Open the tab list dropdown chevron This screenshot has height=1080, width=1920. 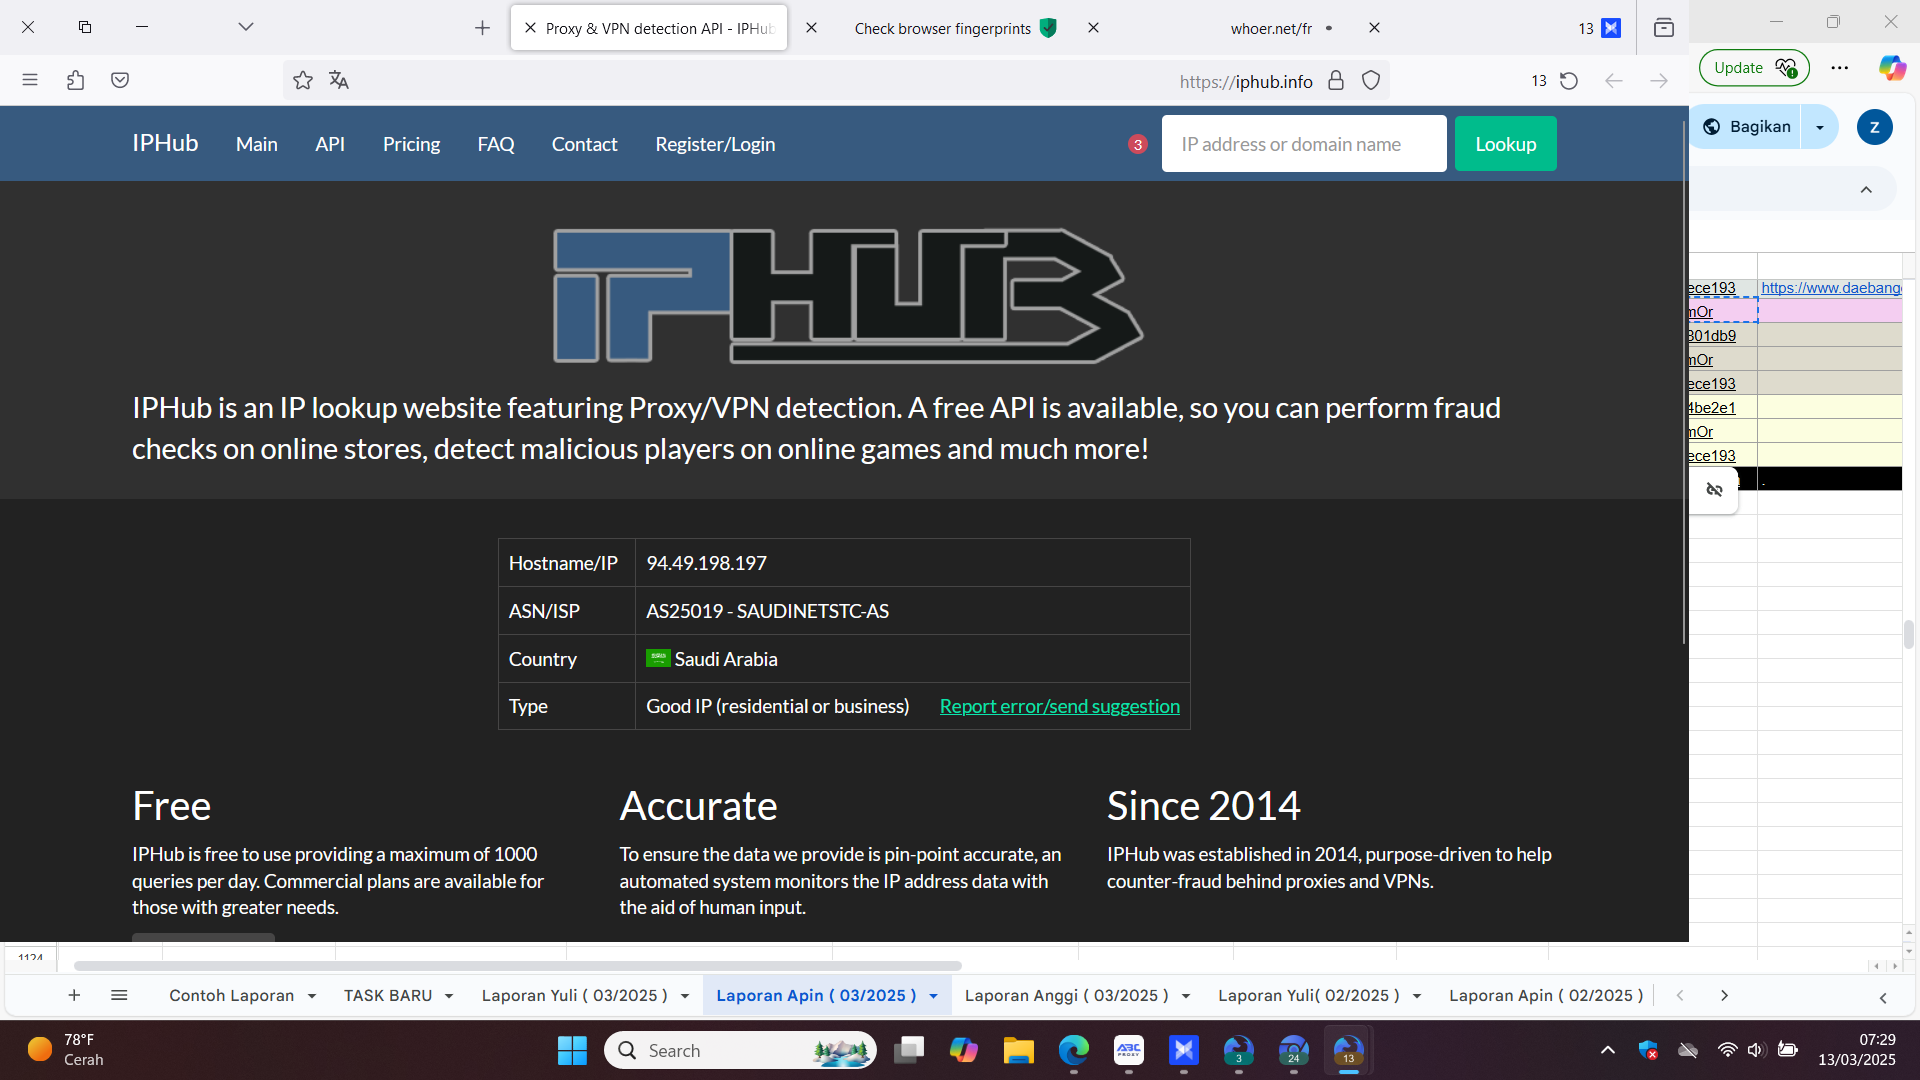tap(246, 27)
